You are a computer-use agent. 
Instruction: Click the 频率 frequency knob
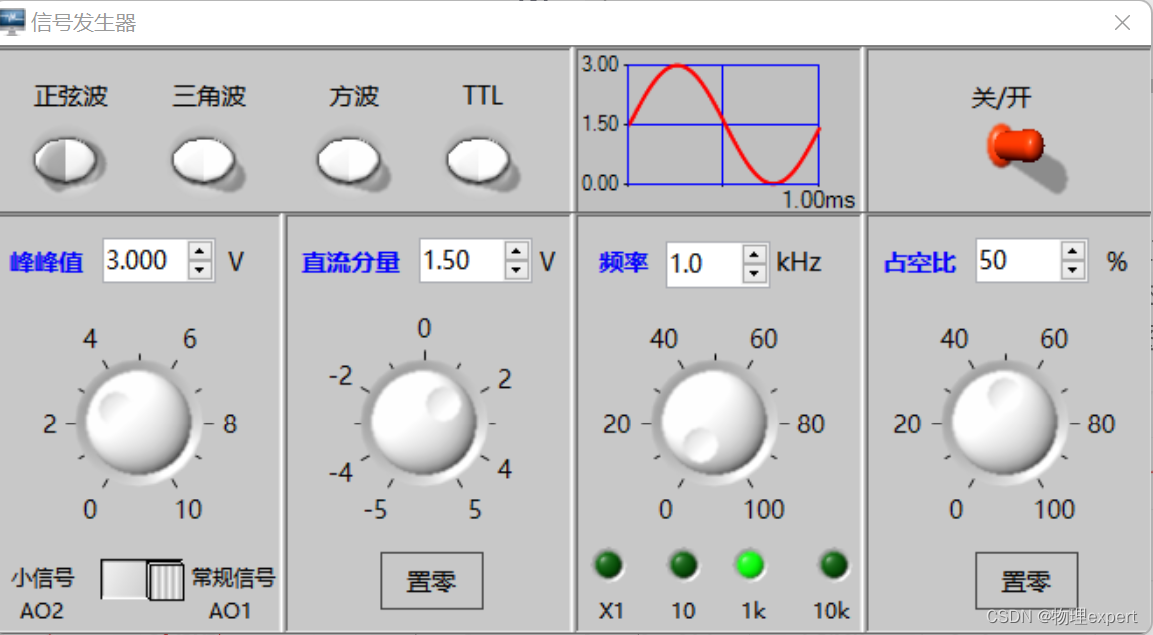(715, 423)
